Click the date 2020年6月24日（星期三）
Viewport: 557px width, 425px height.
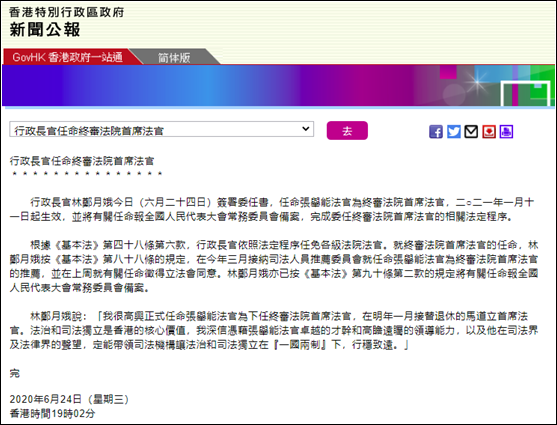(70, 399)
